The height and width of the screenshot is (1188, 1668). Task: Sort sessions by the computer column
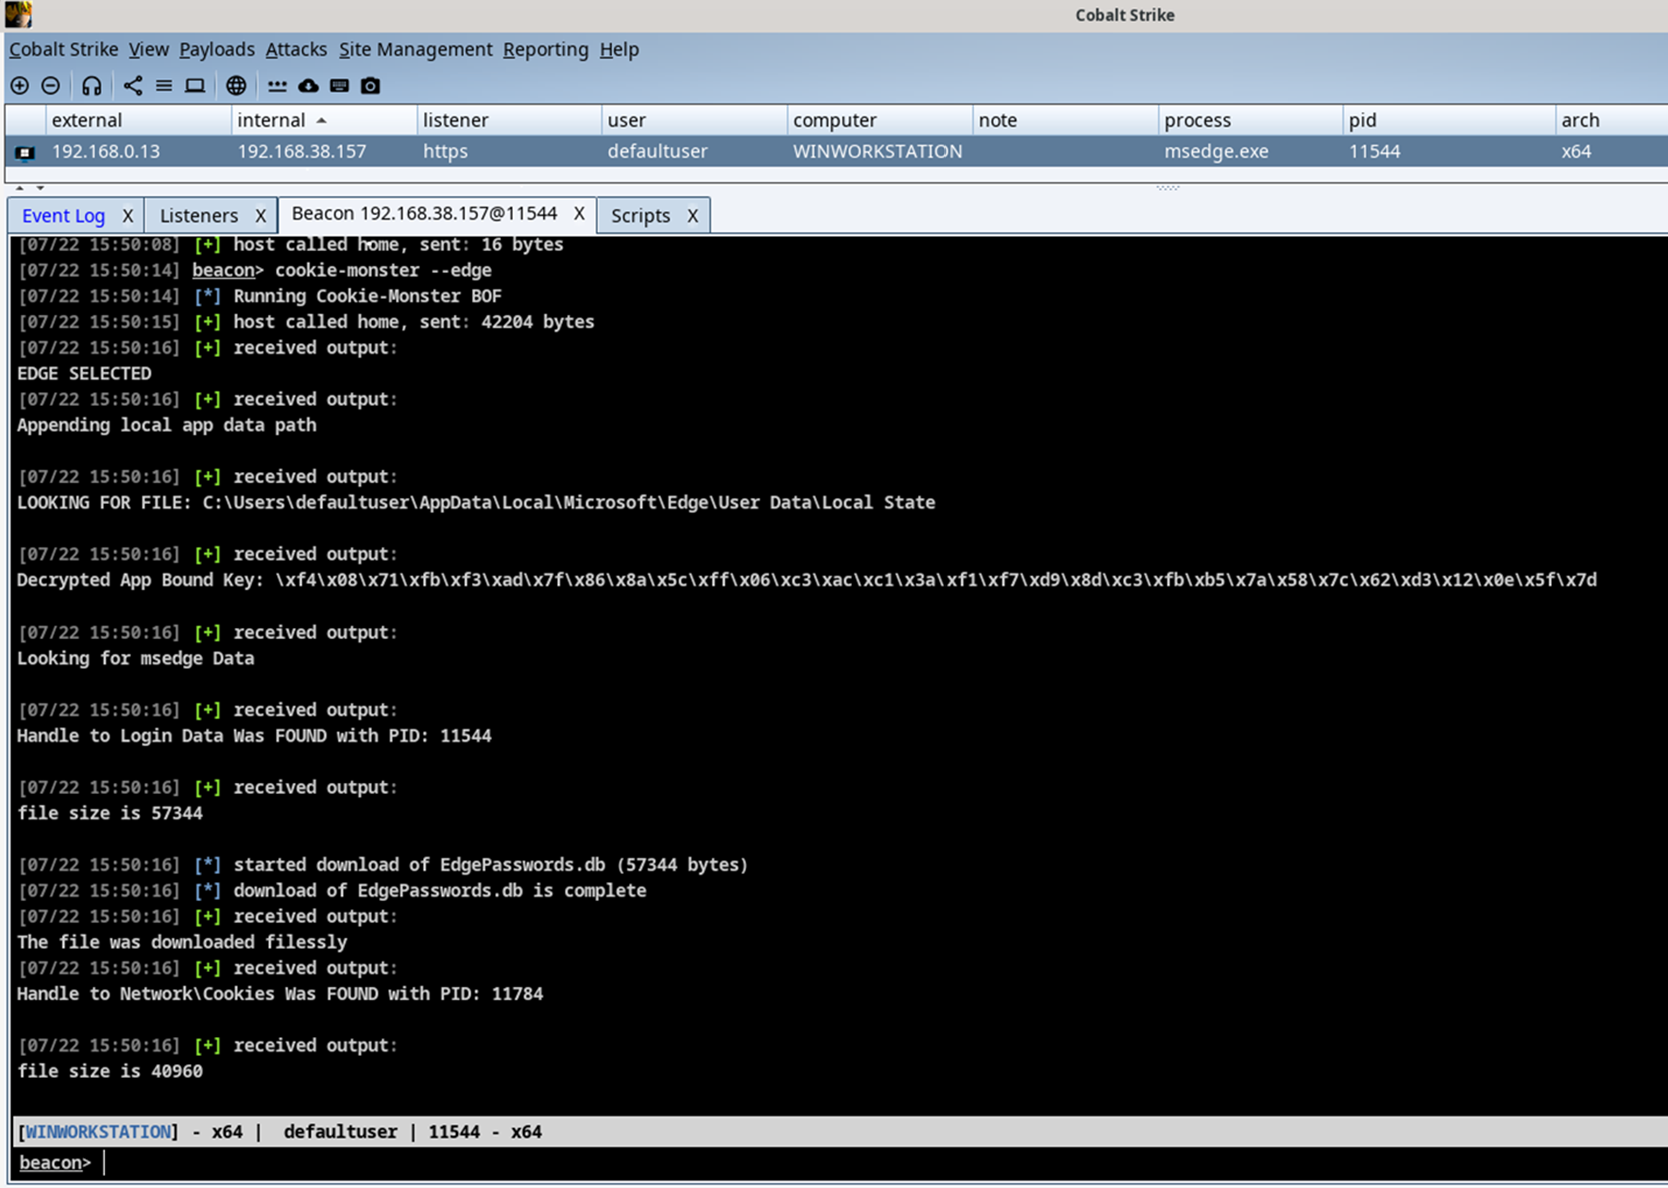click(880, 120)
